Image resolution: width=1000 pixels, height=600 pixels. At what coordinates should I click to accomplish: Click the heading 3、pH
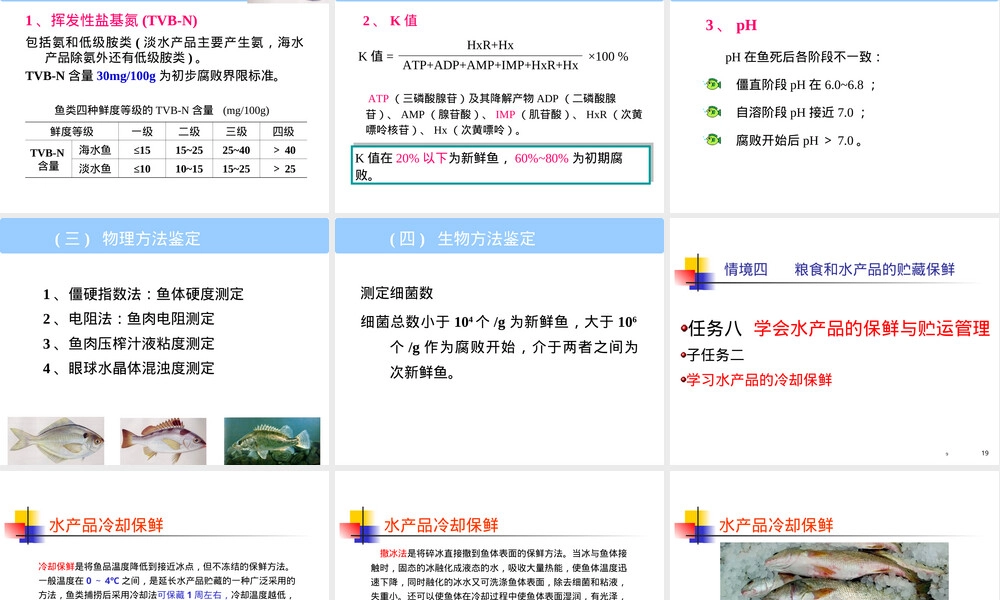(731, 26)
